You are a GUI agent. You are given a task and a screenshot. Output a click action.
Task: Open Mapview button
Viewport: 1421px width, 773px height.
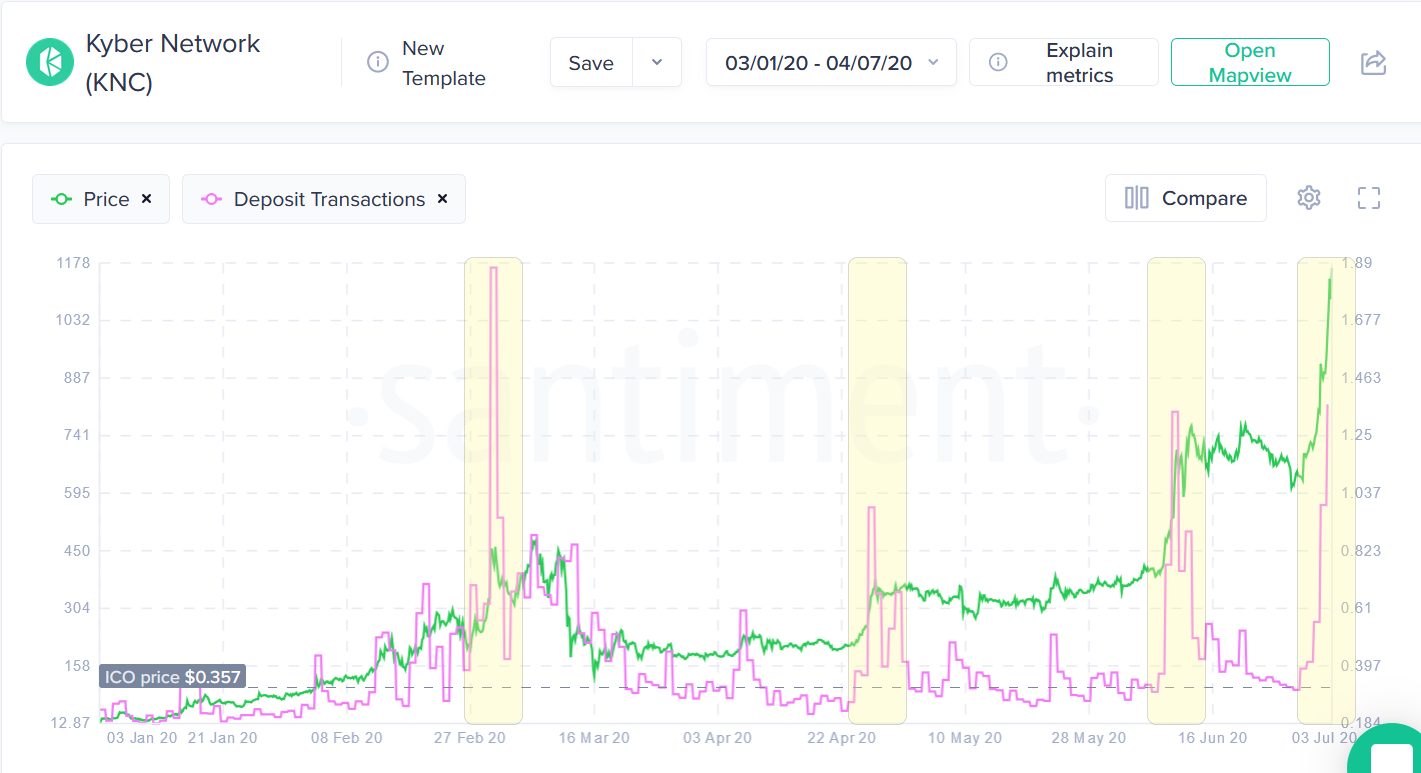pyautogui.click(x=1250, y=62)
